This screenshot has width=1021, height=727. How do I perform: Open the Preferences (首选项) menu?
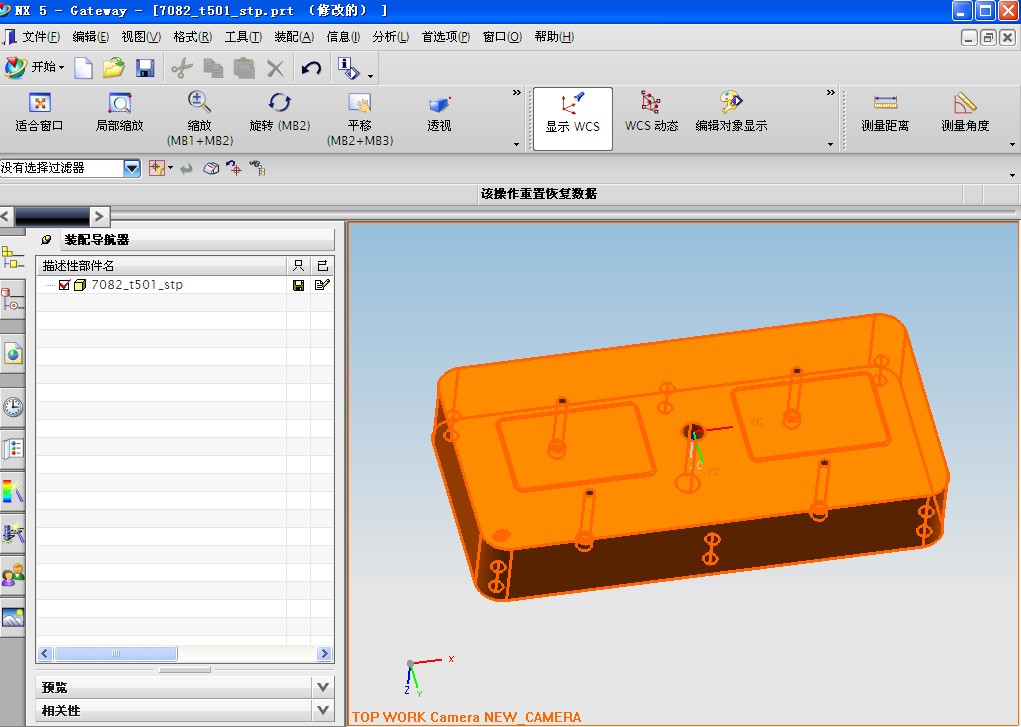tap(446, 37)
